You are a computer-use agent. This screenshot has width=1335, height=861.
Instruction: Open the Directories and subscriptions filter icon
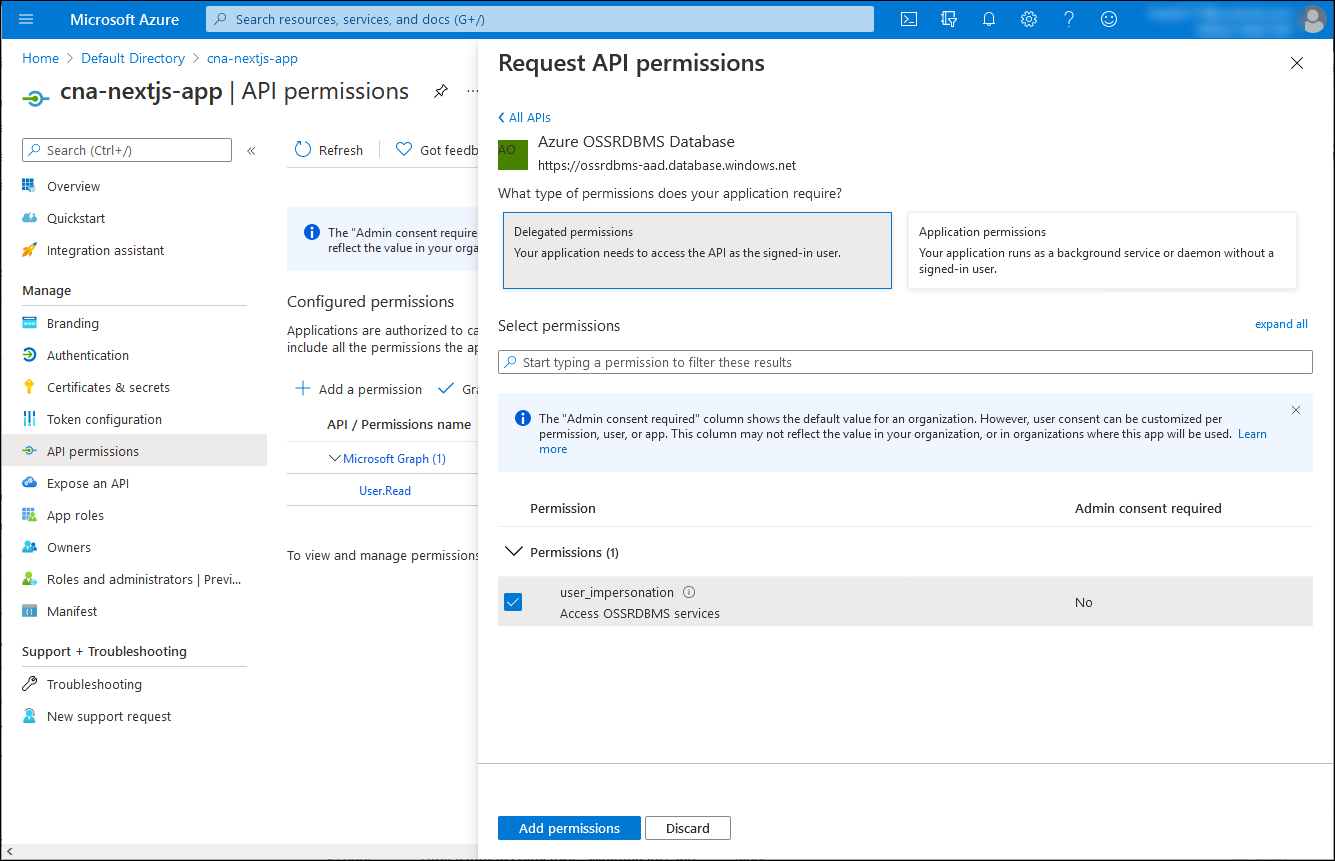pyautogui.click(x=949, y=19)
